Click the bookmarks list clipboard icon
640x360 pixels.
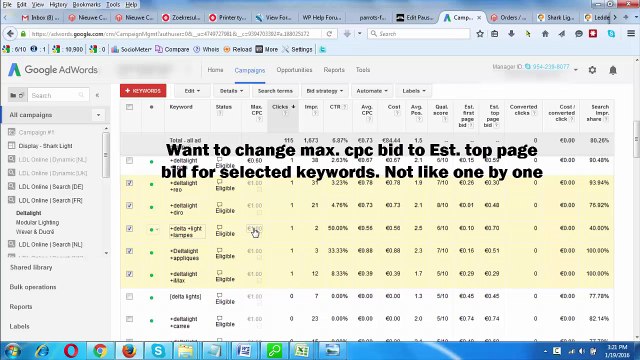(495, 34)
